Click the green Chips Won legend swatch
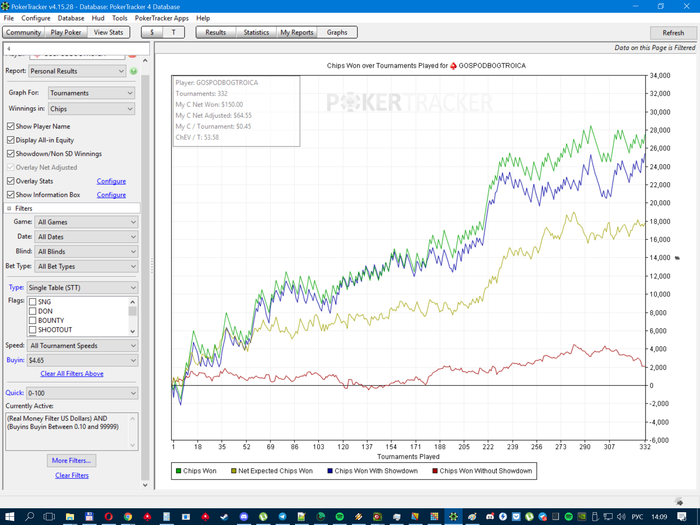The height and width of the screenshot is (525, 700). click(x=178, y=471)
